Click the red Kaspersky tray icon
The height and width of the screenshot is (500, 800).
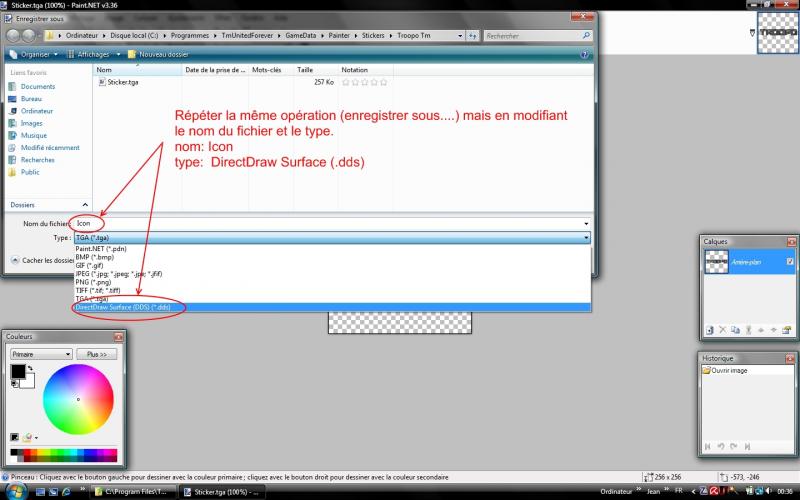[714, 491]
